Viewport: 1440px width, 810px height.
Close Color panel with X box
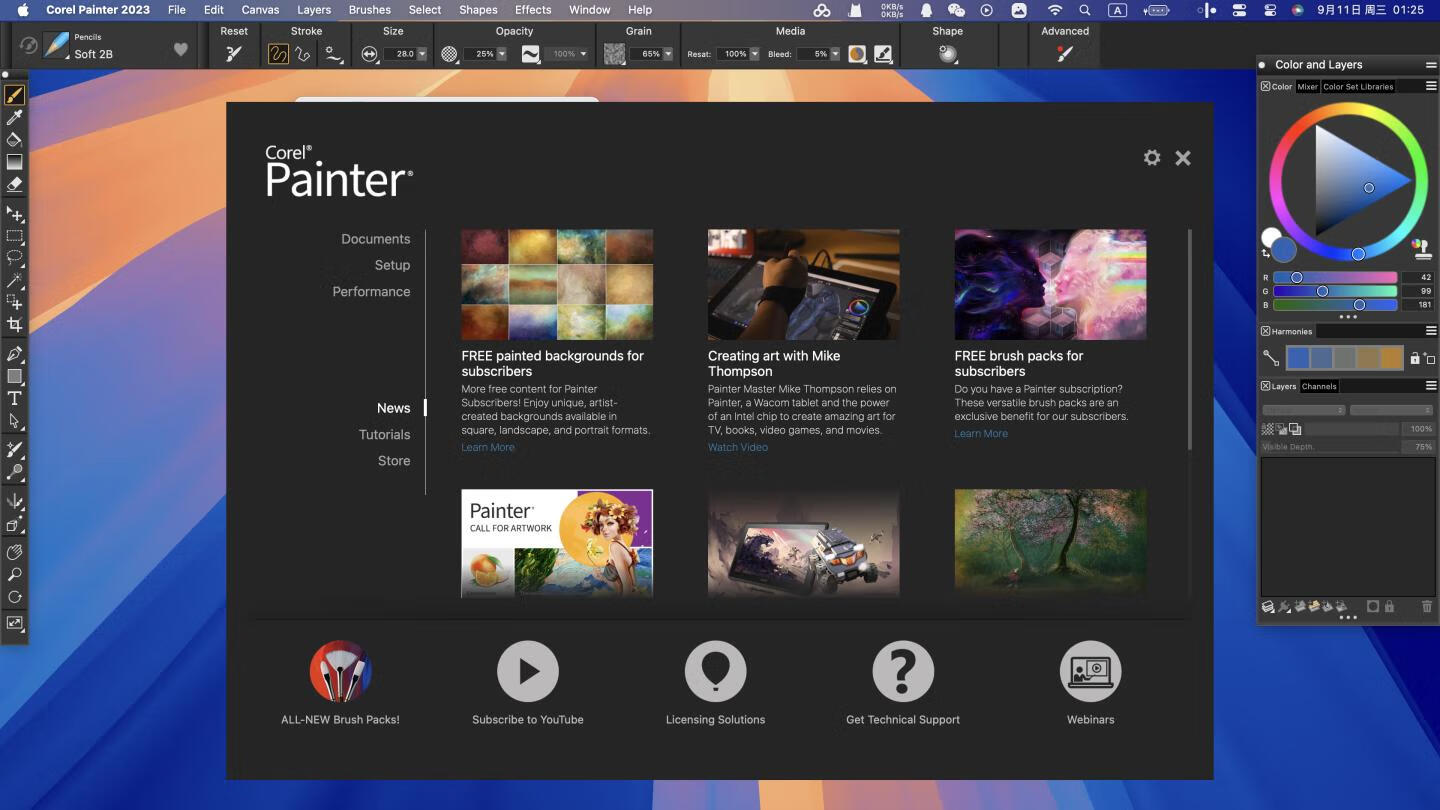[x=1265, y=87]
